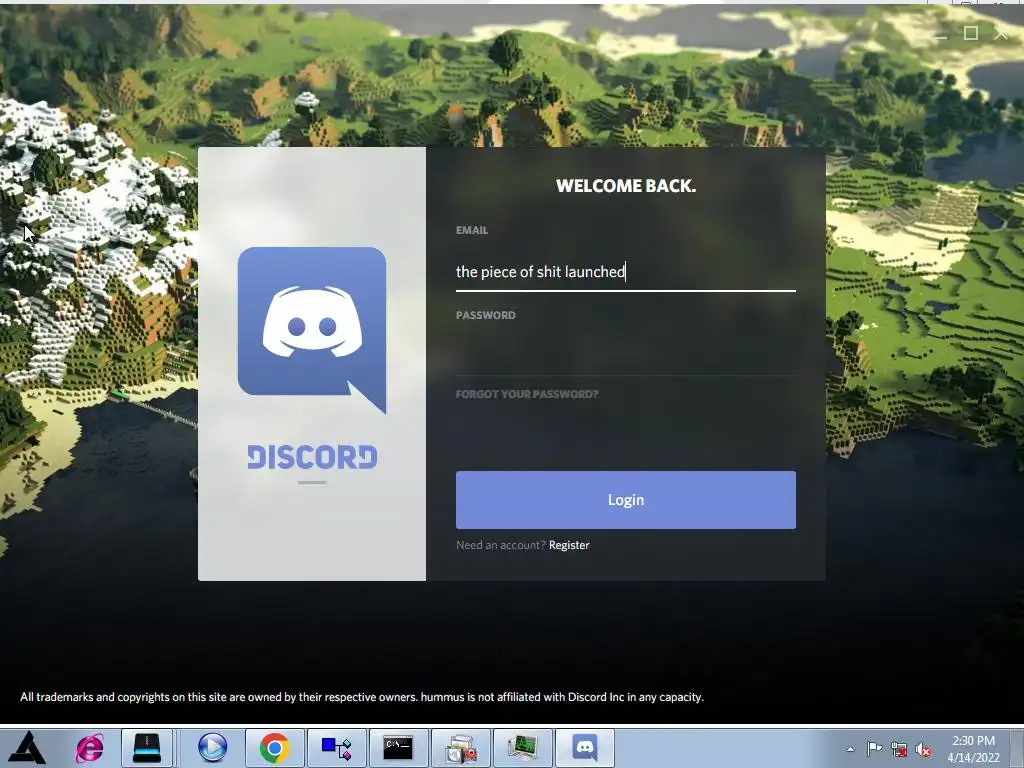This screenshot has width=1024, height=768.
Task: Open the blue drive taskbar icon
Action: (147, 748)
